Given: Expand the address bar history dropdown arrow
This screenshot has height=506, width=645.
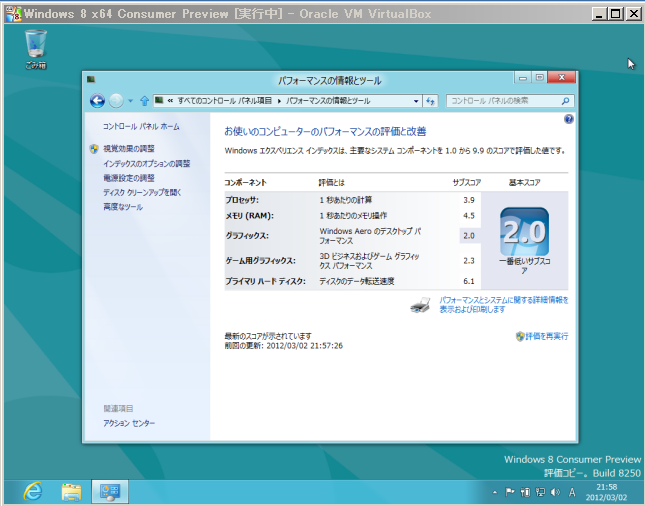Looking at the screenshot, I should pyautogui.click(x=415, y=101).
